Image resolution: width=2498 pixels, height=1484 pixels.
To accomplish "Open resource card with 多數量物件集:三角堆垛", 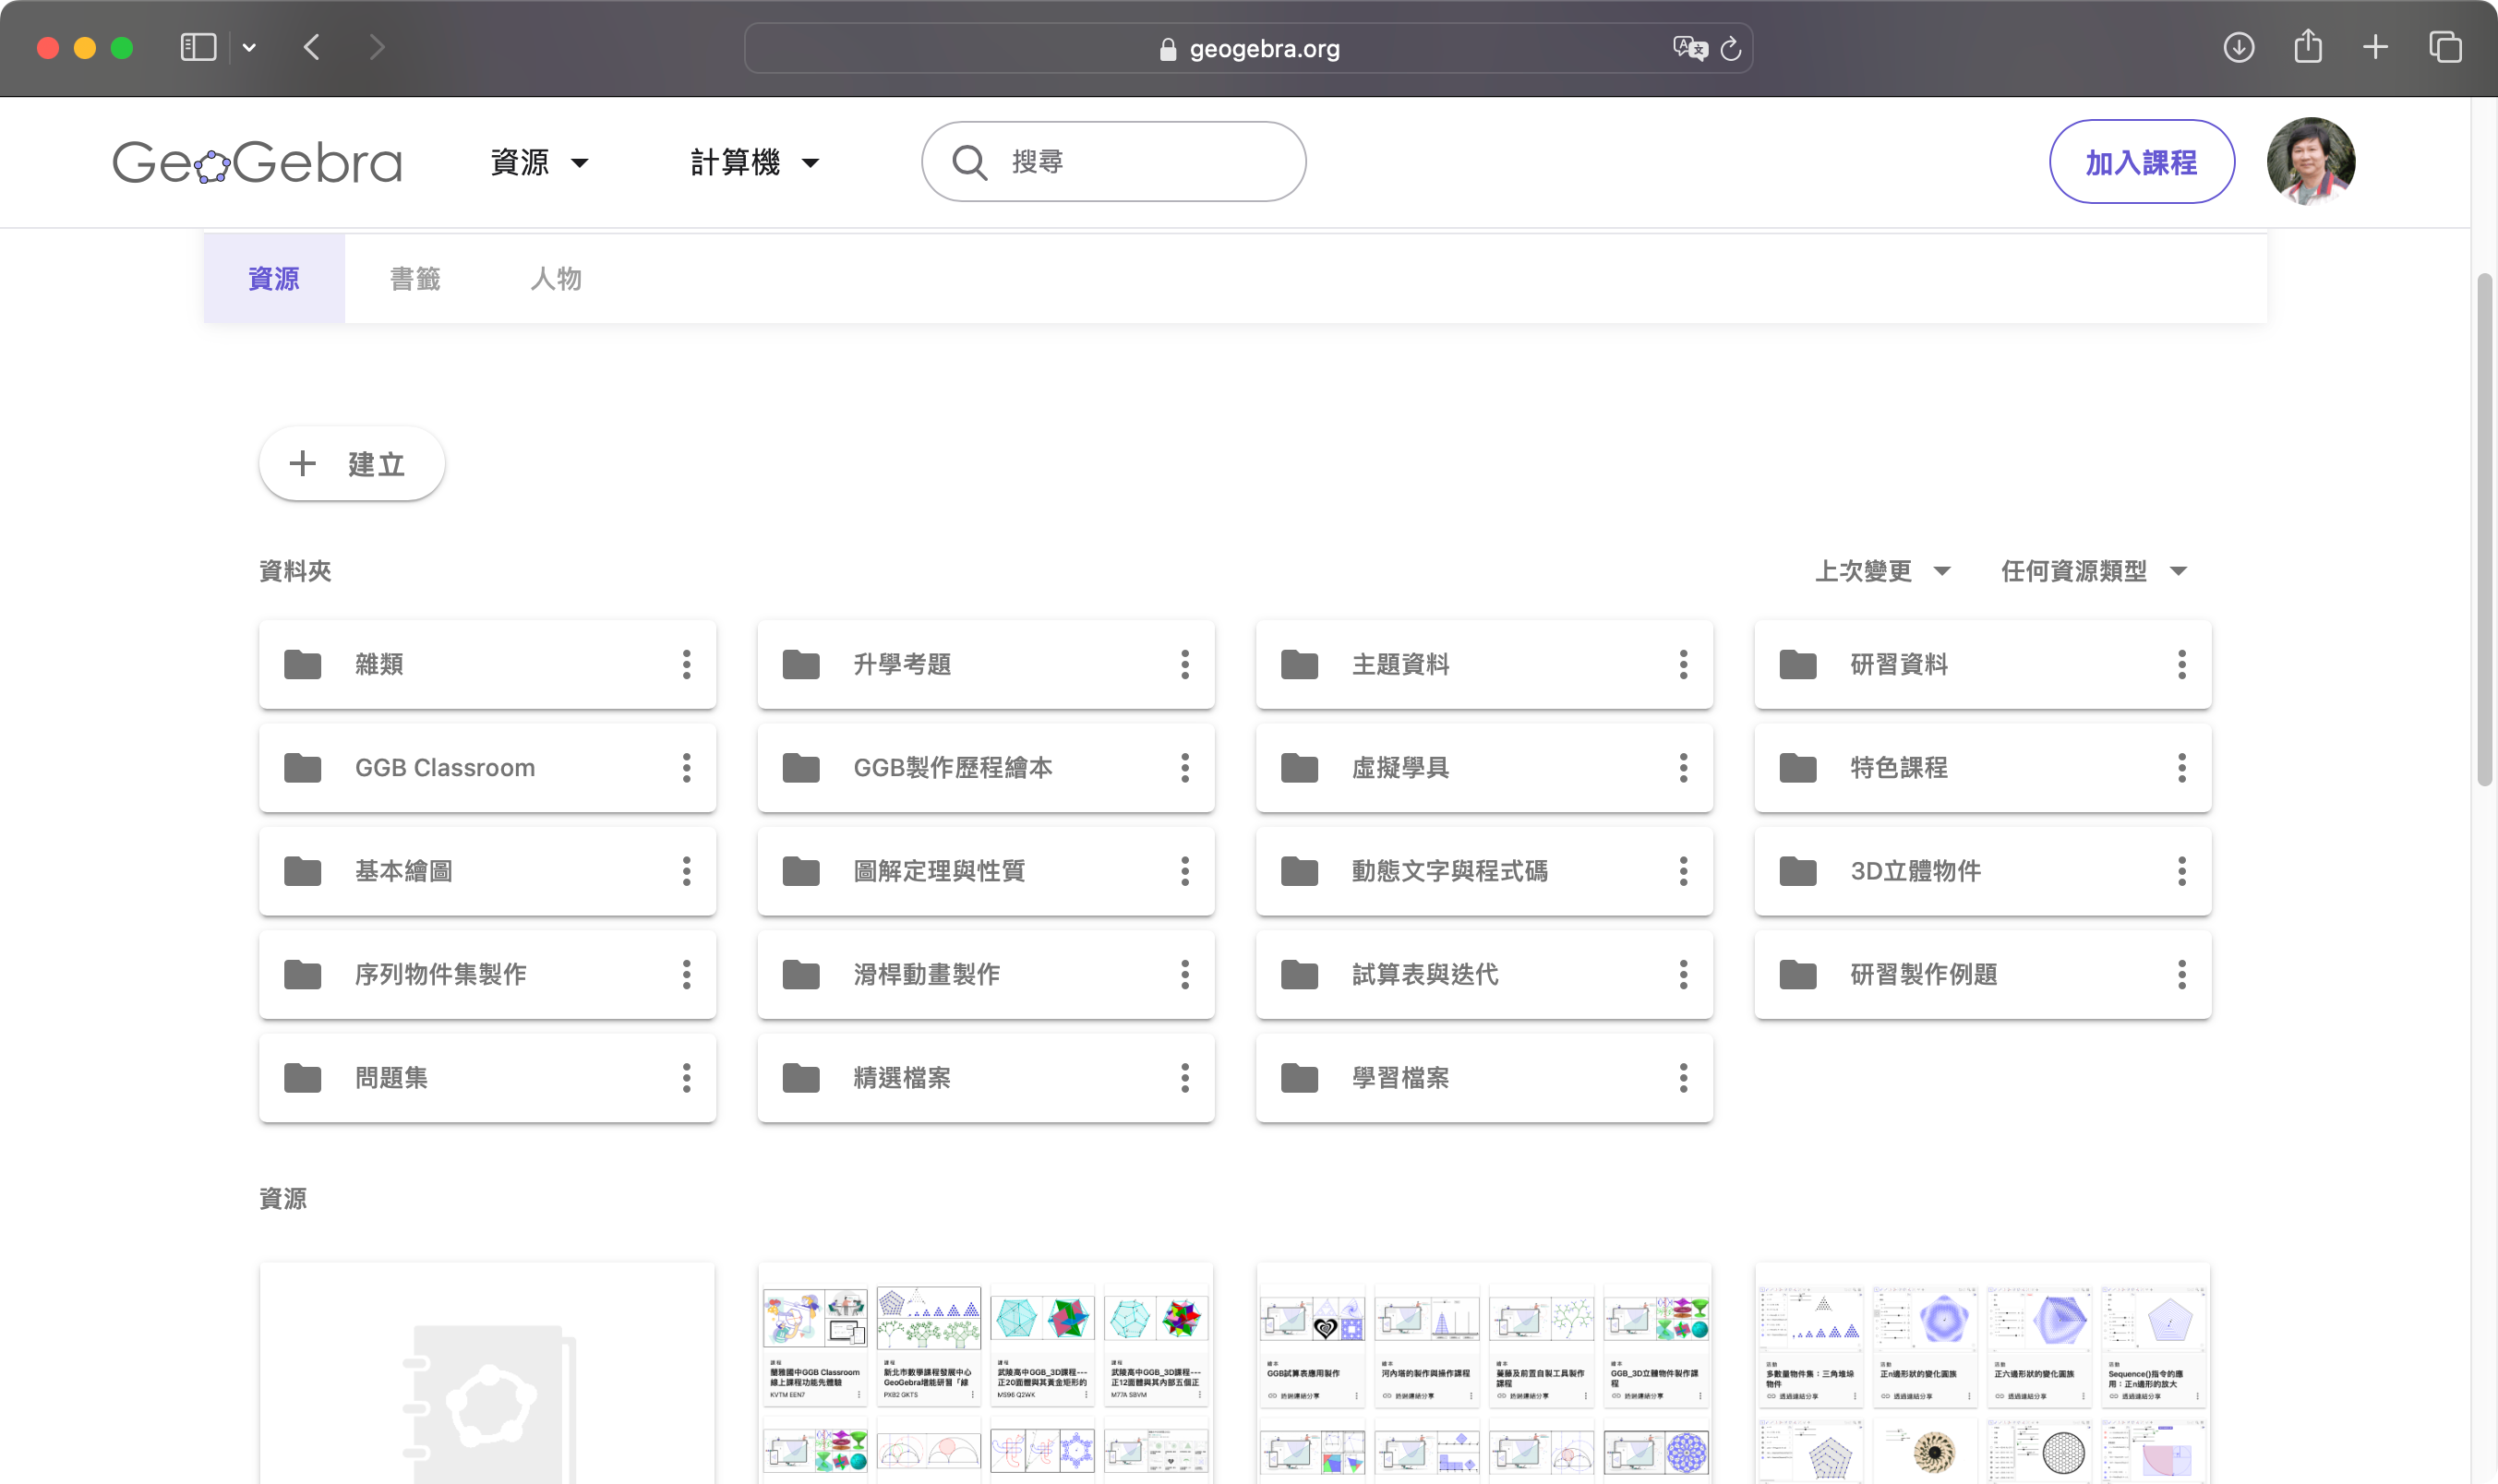I will 1982,1374.
